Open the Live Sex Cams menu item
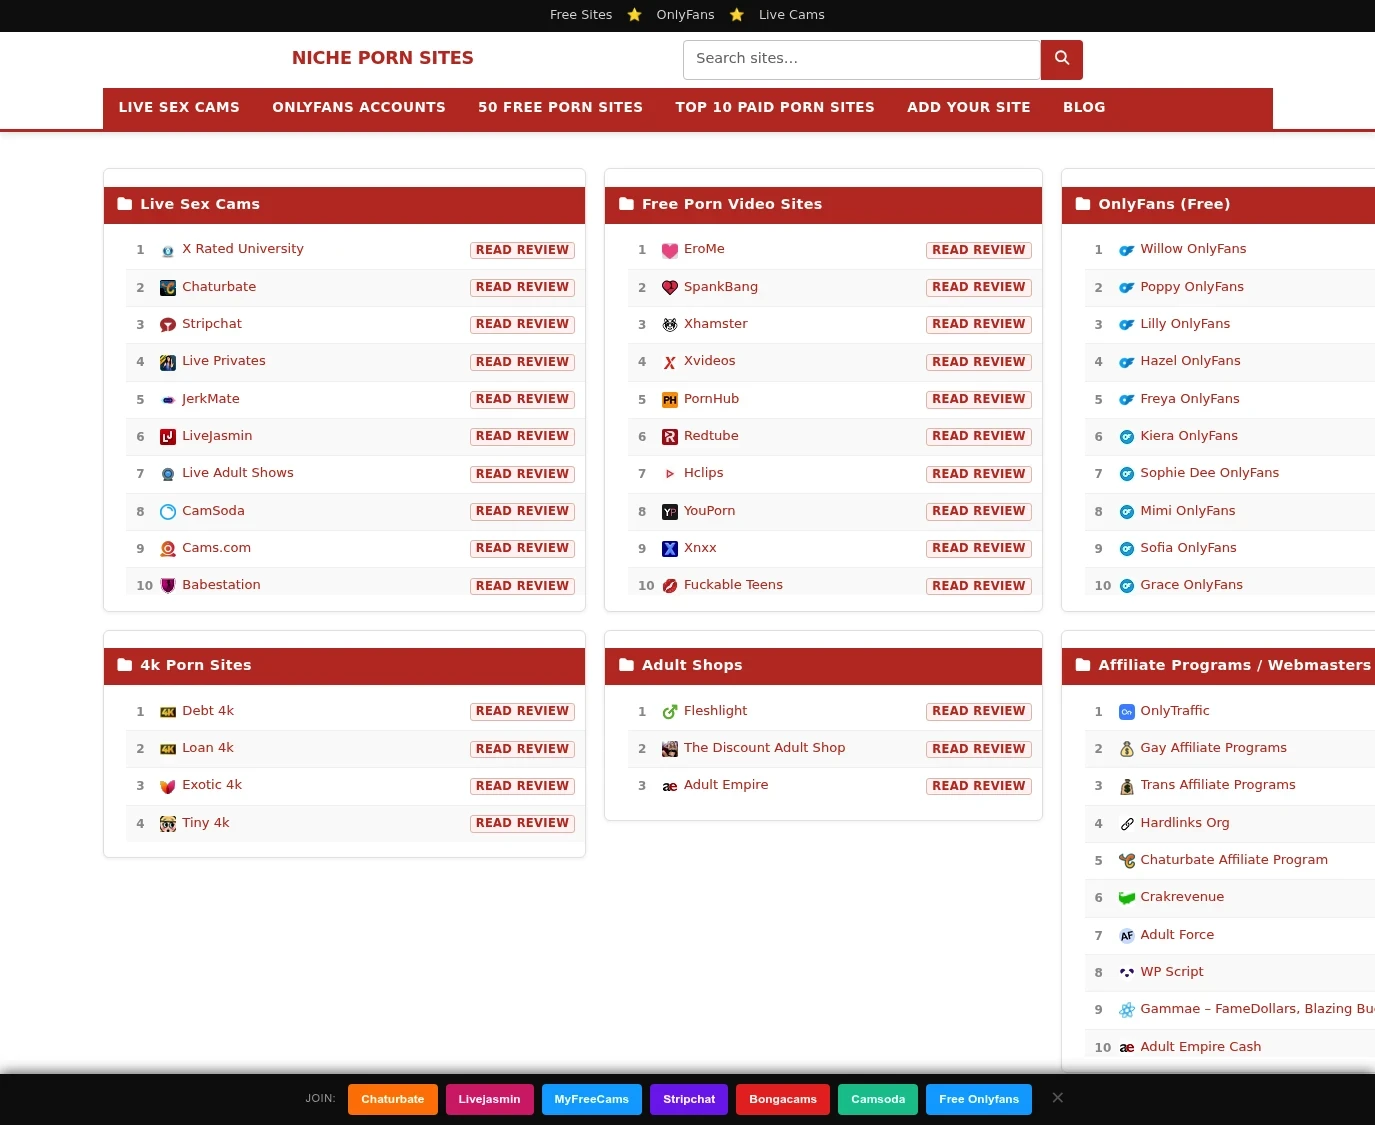This screenshot has width=1375, height=1125. point(179,107)
